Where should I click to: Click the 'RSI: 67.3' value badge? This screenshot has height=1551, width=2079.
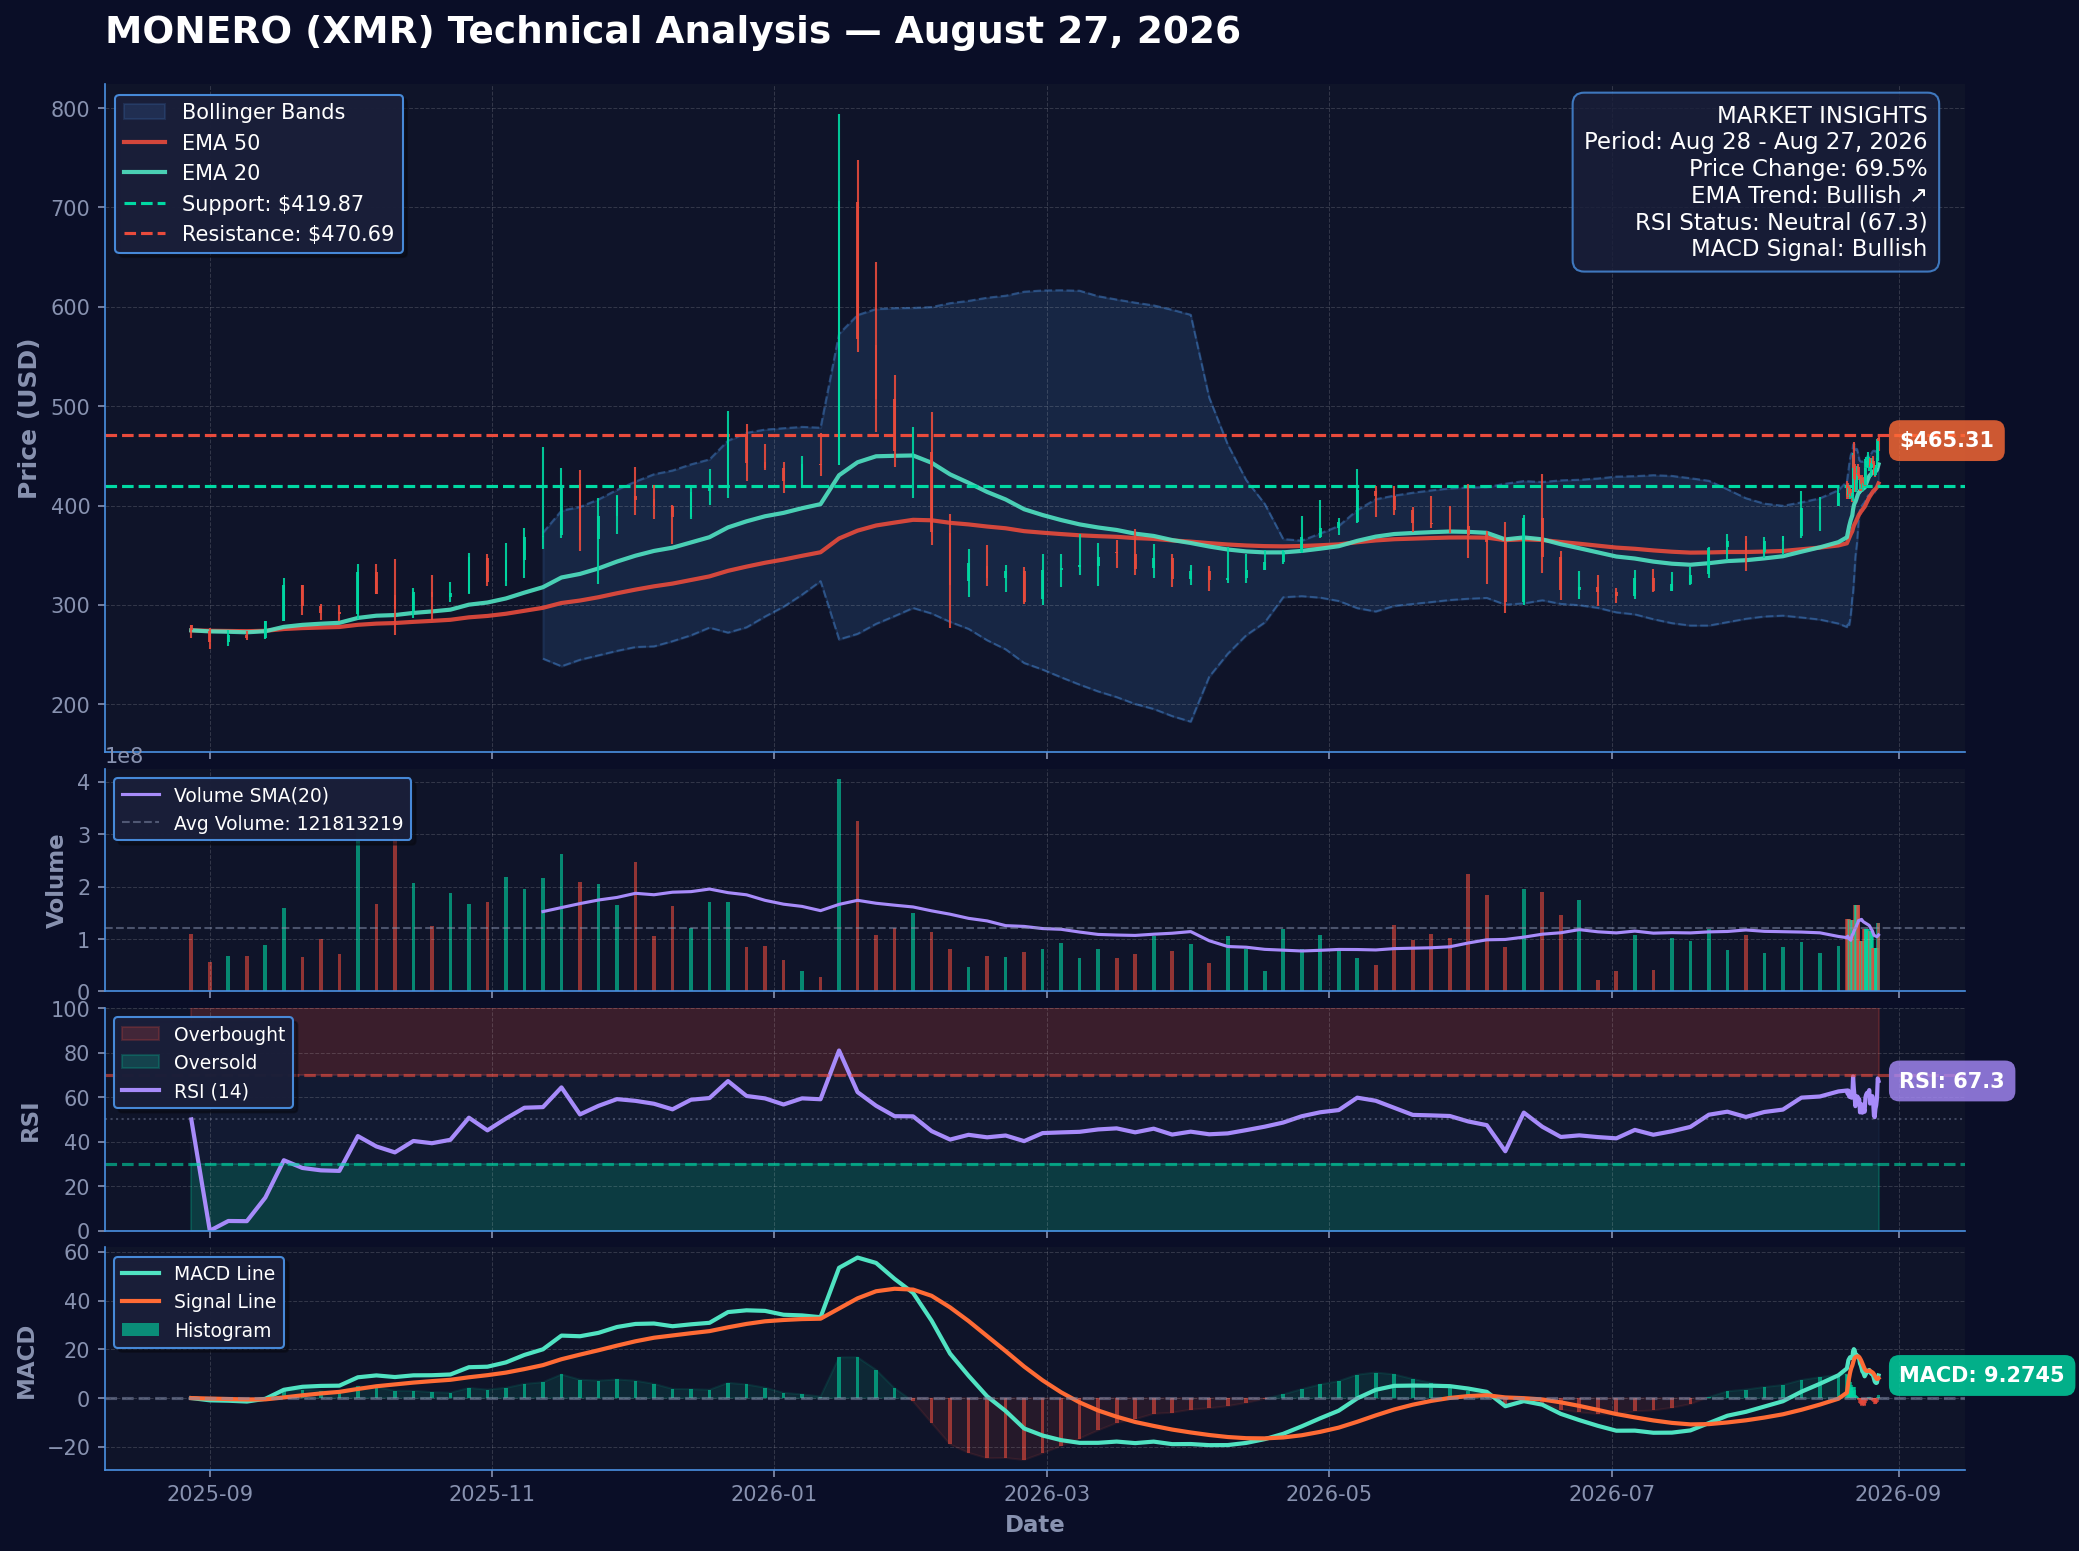click(x=1951, y=1081)
